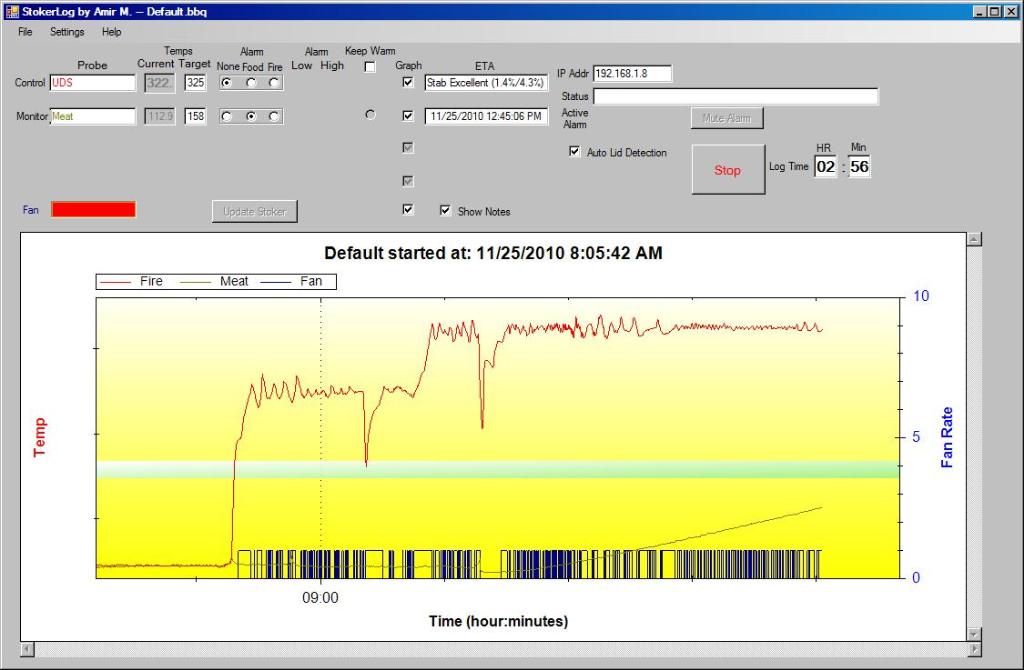This screenshot has height=670, width=1024.
Task: Open the Help menu
Action: point(112,32)
